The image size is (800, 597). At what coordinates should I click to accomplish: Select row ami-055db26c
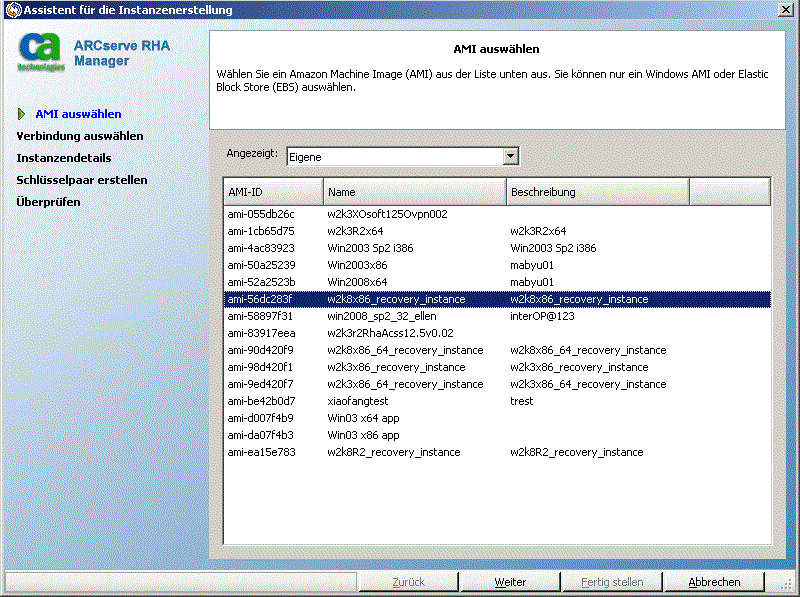point(497,214)
